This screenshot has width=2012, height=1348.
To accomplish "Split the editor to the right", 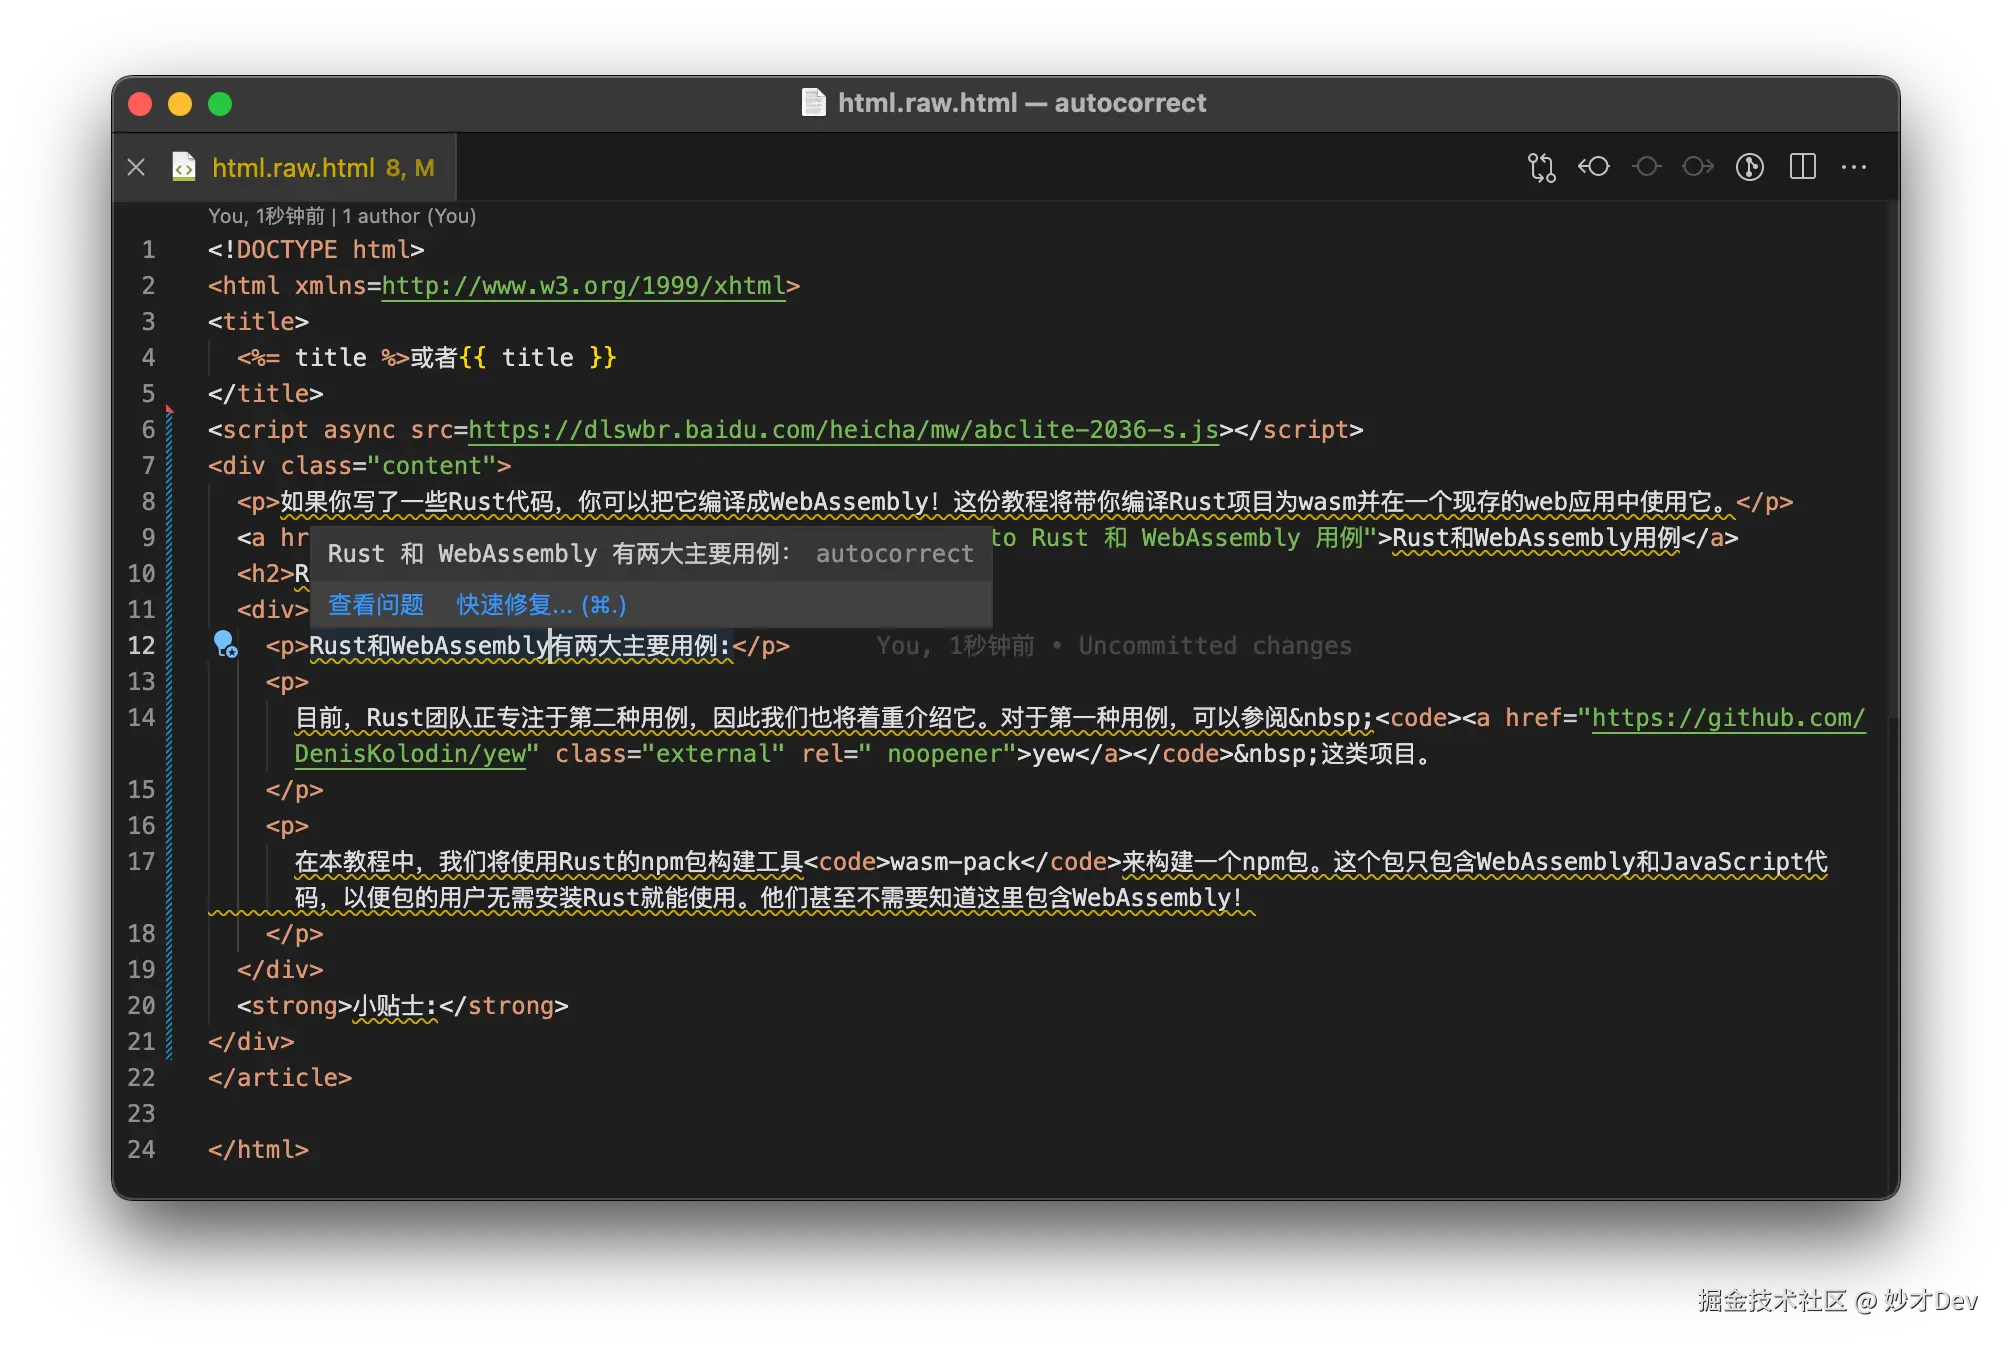I will 1802,167.
